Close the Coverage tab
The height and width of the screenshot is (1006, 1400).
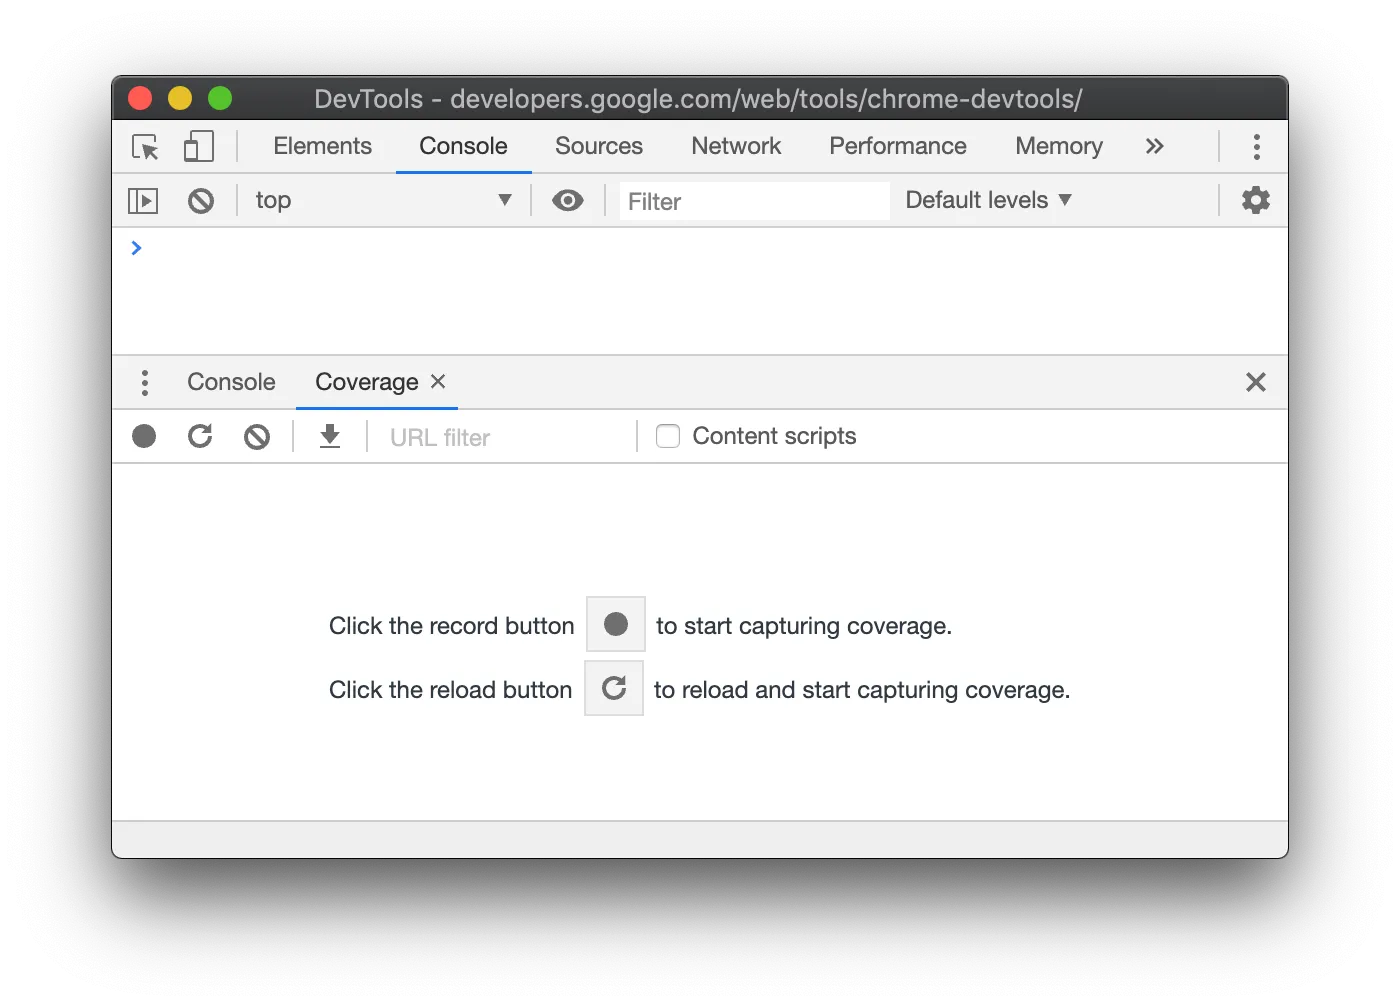(x=437, y=382)
